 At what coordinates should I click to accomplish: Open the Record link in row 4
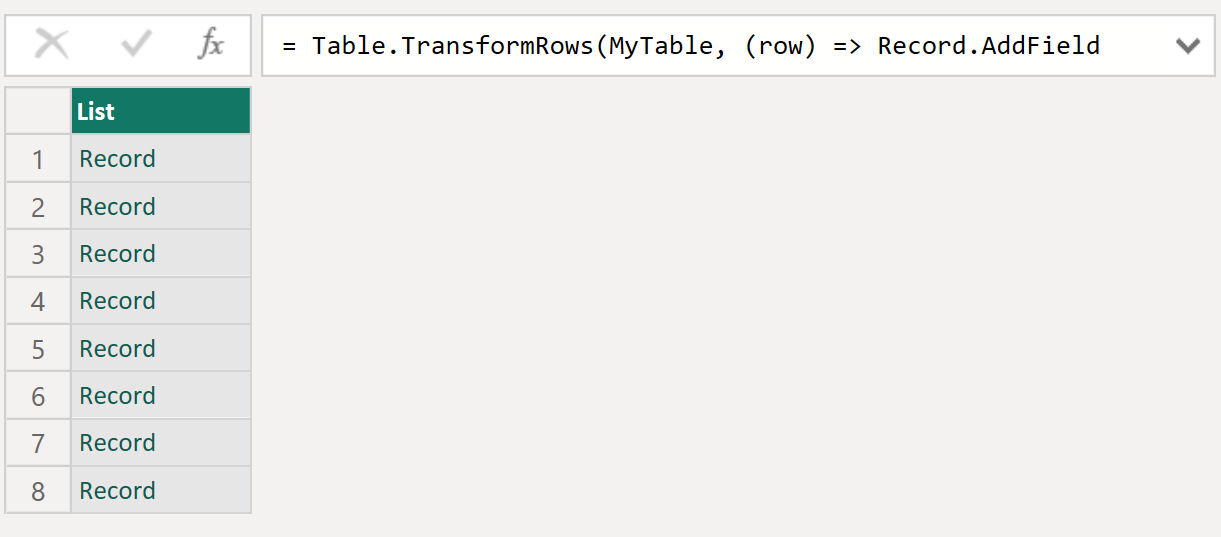118,301
